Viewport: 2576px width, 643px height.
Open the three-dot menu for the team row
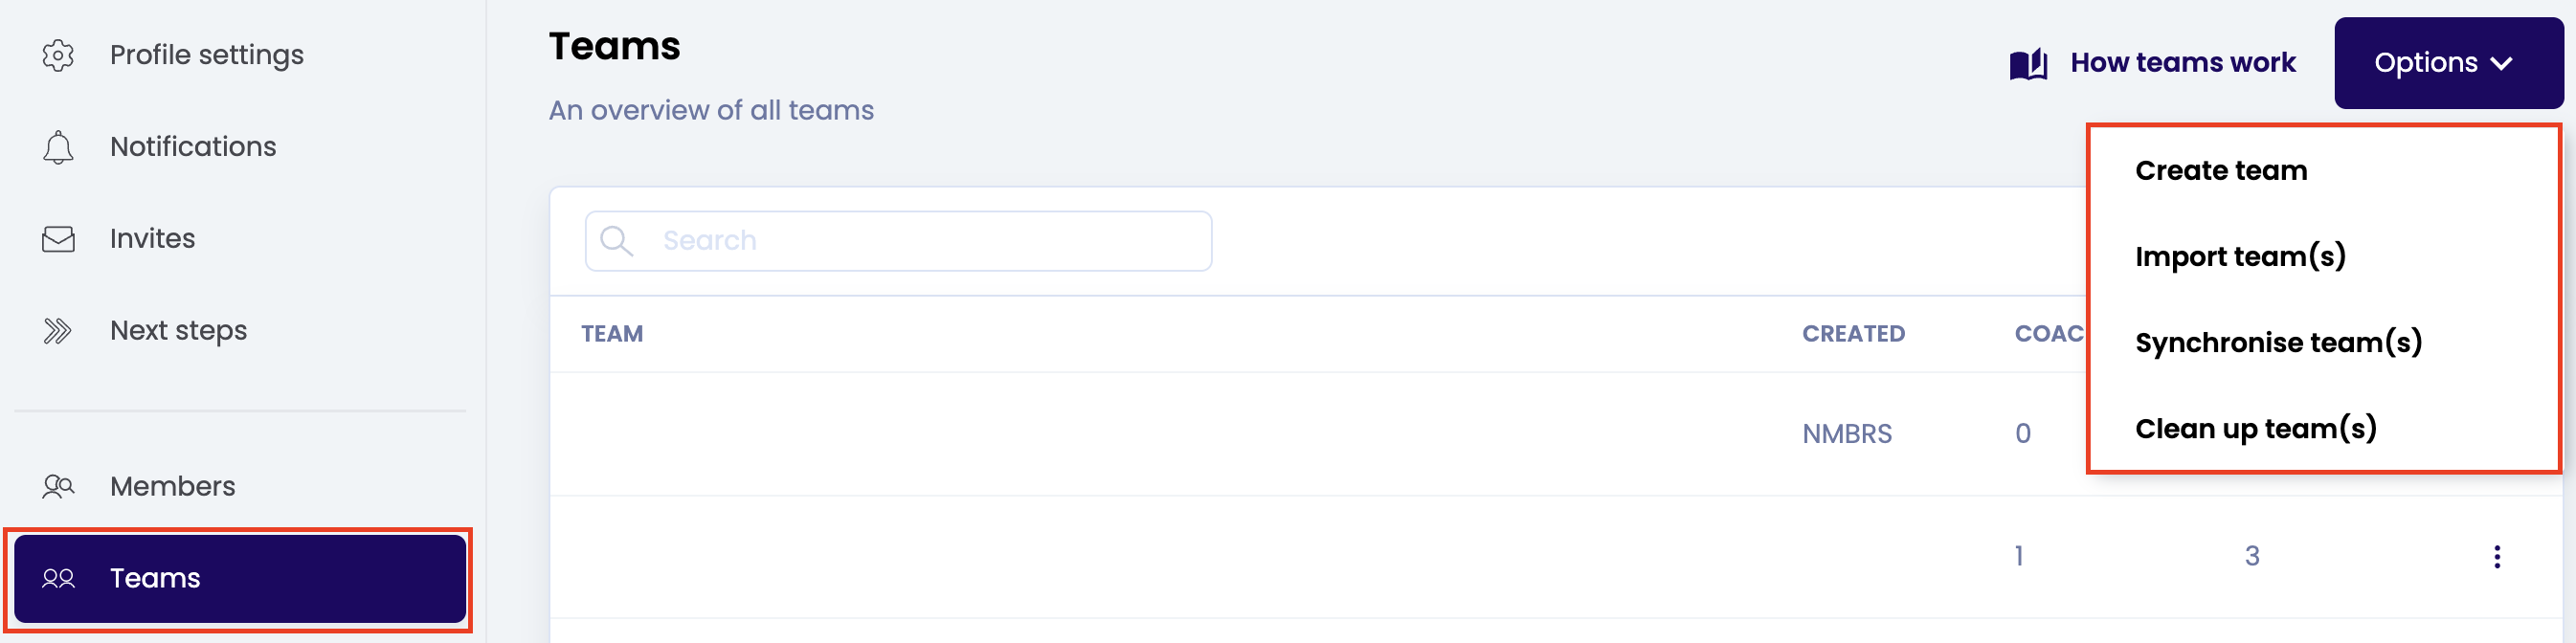[2496, 557]
